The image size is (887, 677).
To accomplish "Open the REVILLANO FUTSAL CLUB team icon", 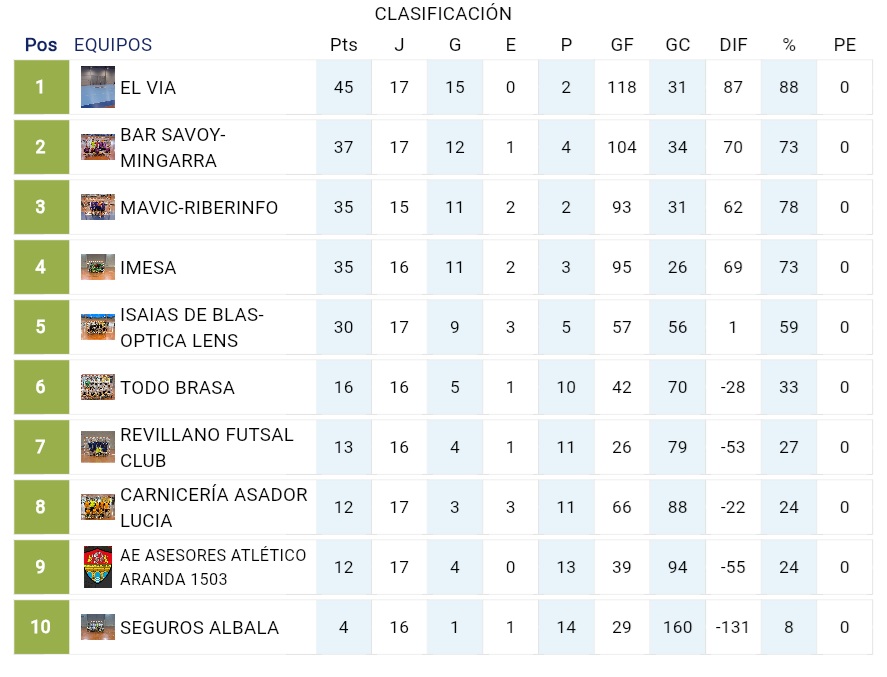I will pos(98,447).
